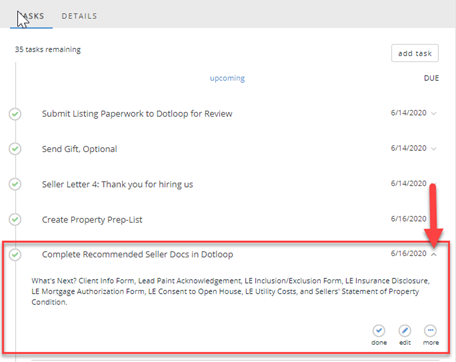Switch to the Tasks tab
The height and width of the screenshot is (362, 456).
[x=31, y=16]
